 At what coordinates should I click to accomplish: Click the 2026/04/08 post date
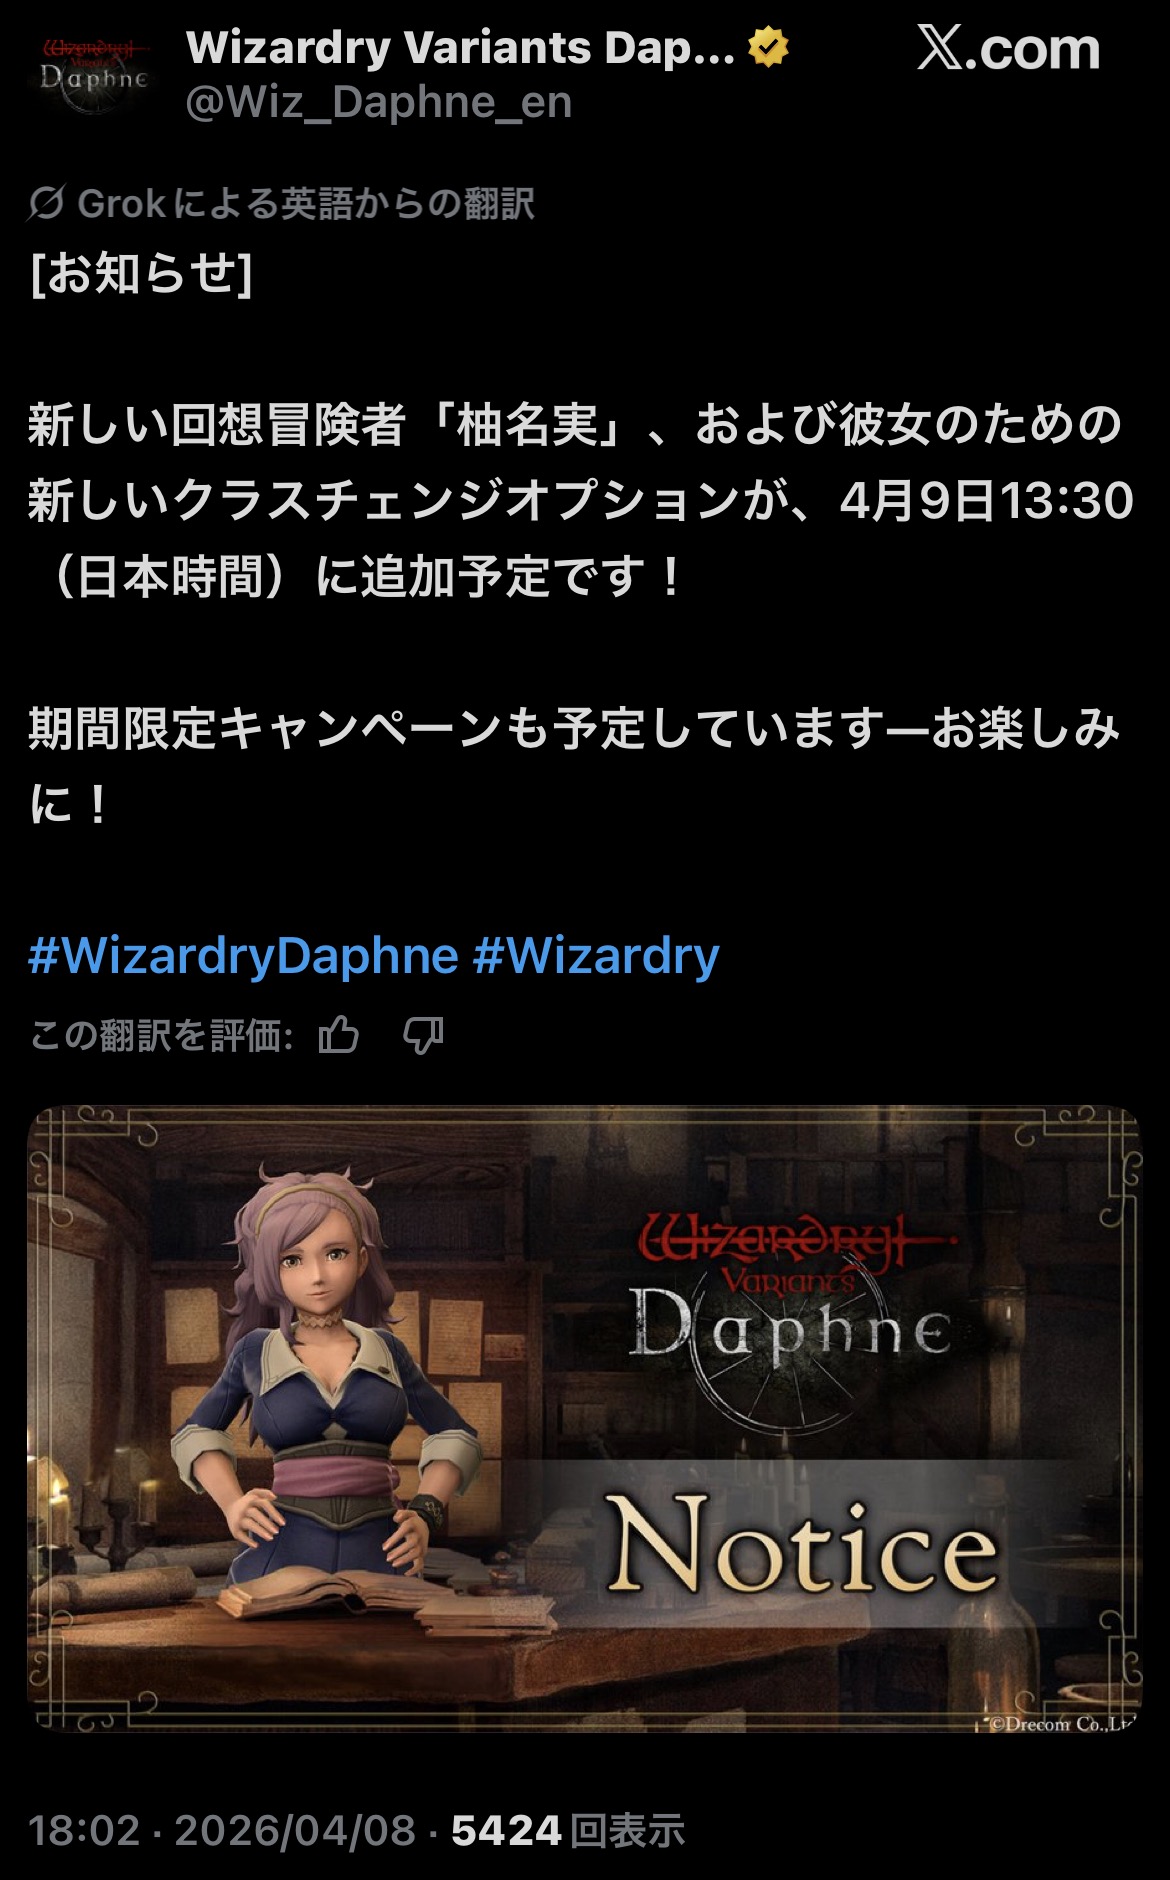(x=295, y=1831)
